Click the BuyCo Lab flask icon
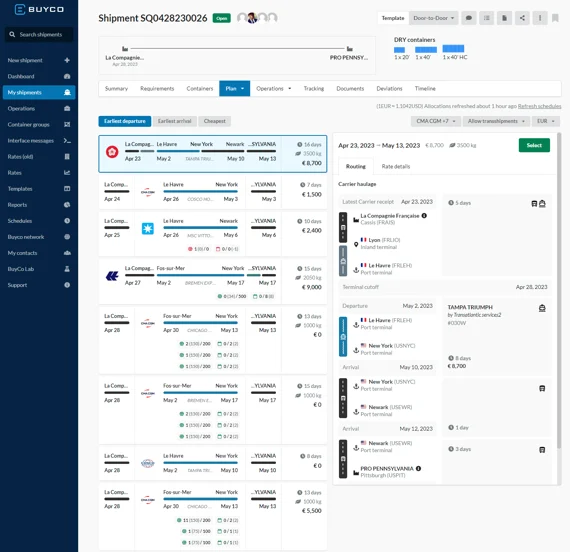 click(67, 269)
